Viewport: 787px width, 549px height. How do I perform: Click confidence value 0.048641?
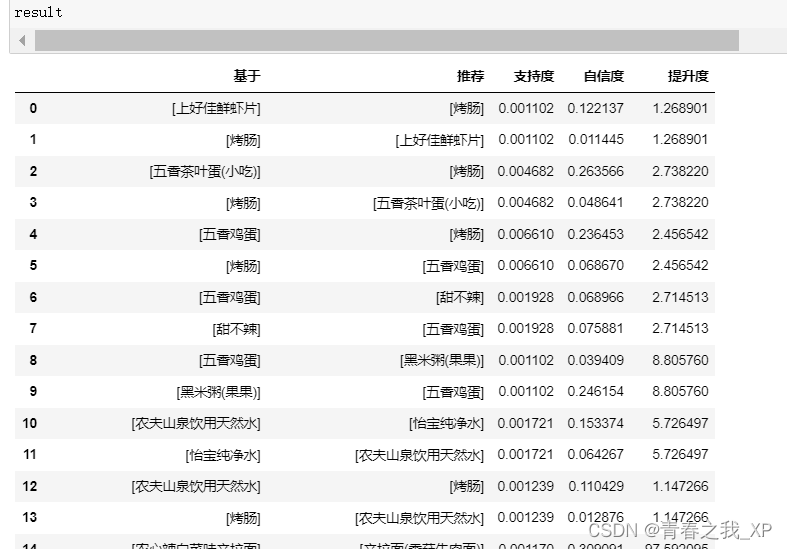pyautogui.click(x=595, y=203)
